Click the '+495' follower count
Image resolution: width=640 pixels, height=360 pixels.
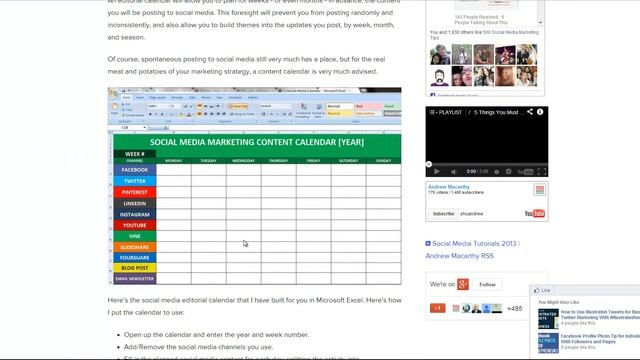514,309
